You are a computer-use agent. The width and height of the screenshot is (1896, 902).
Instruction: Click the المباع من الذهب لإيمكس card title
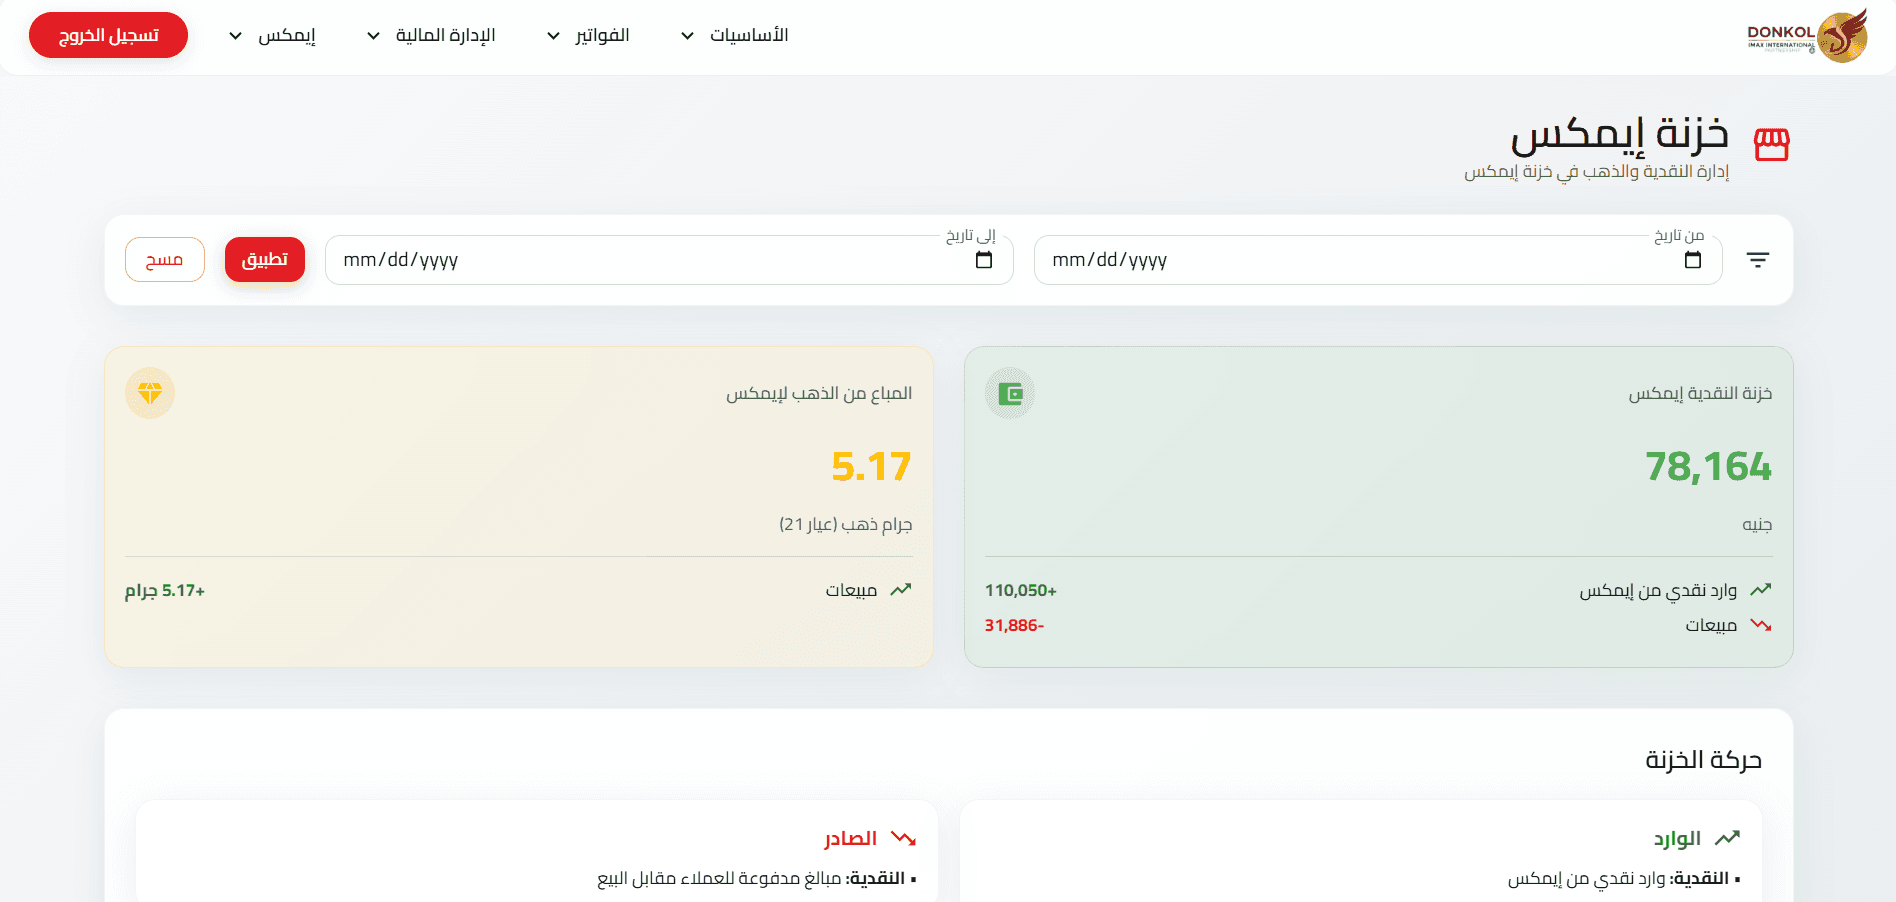(819, 393)
